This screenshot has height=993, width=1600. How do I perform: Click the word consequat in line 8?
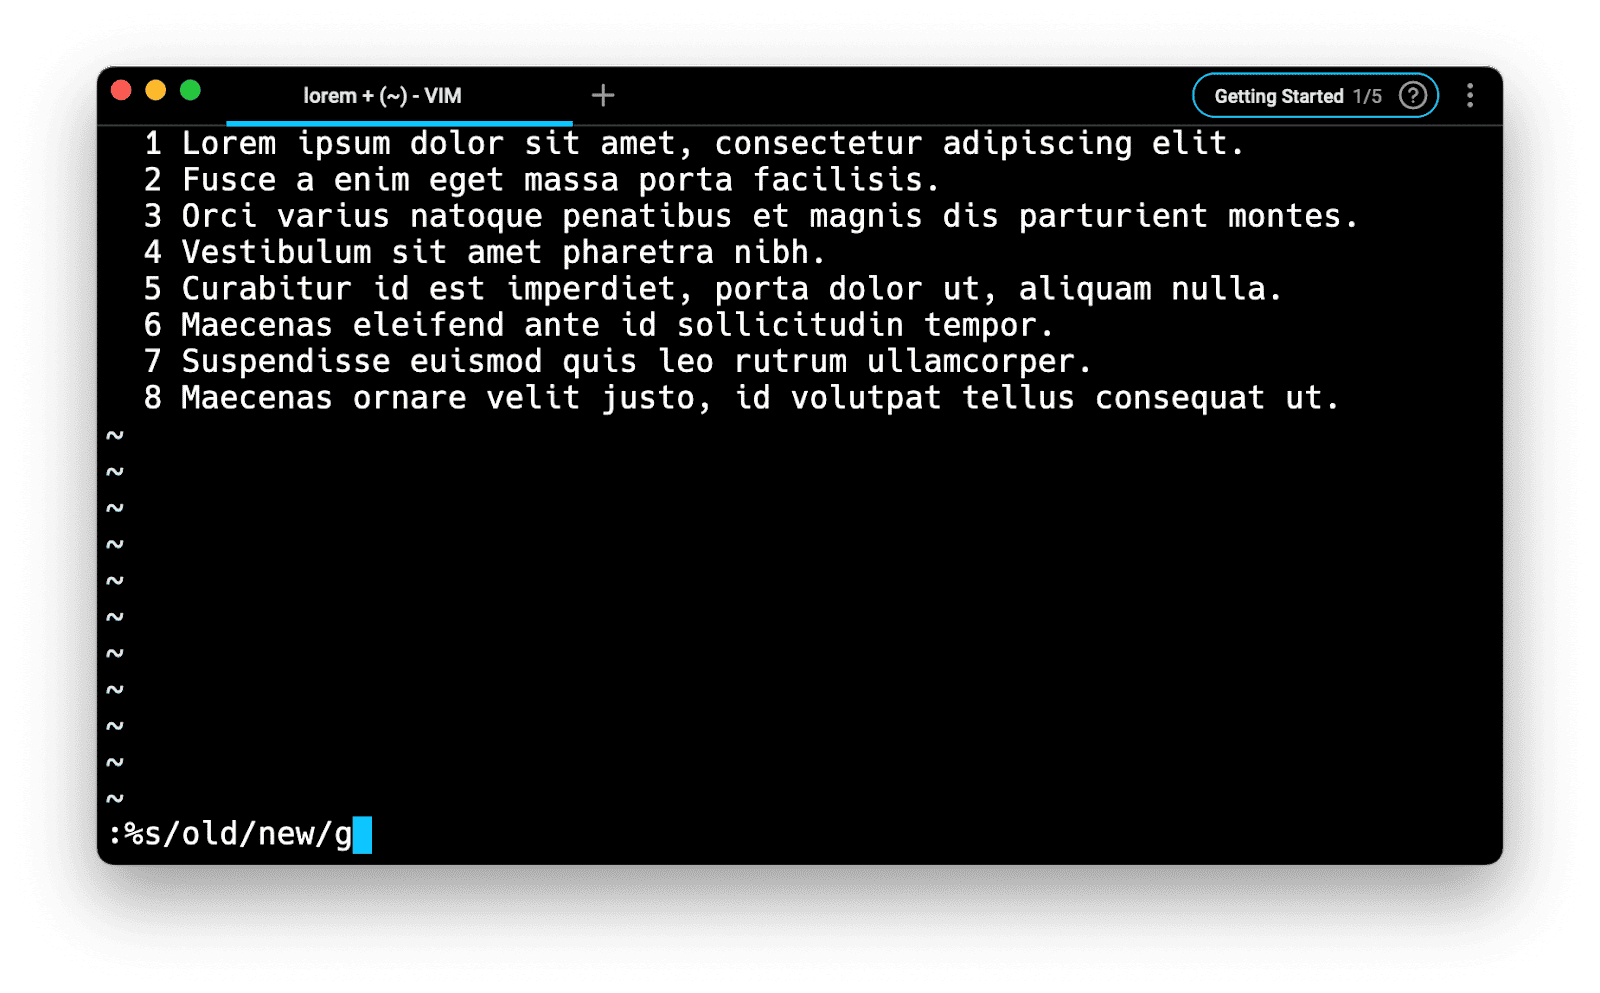tap(1180, 398)
